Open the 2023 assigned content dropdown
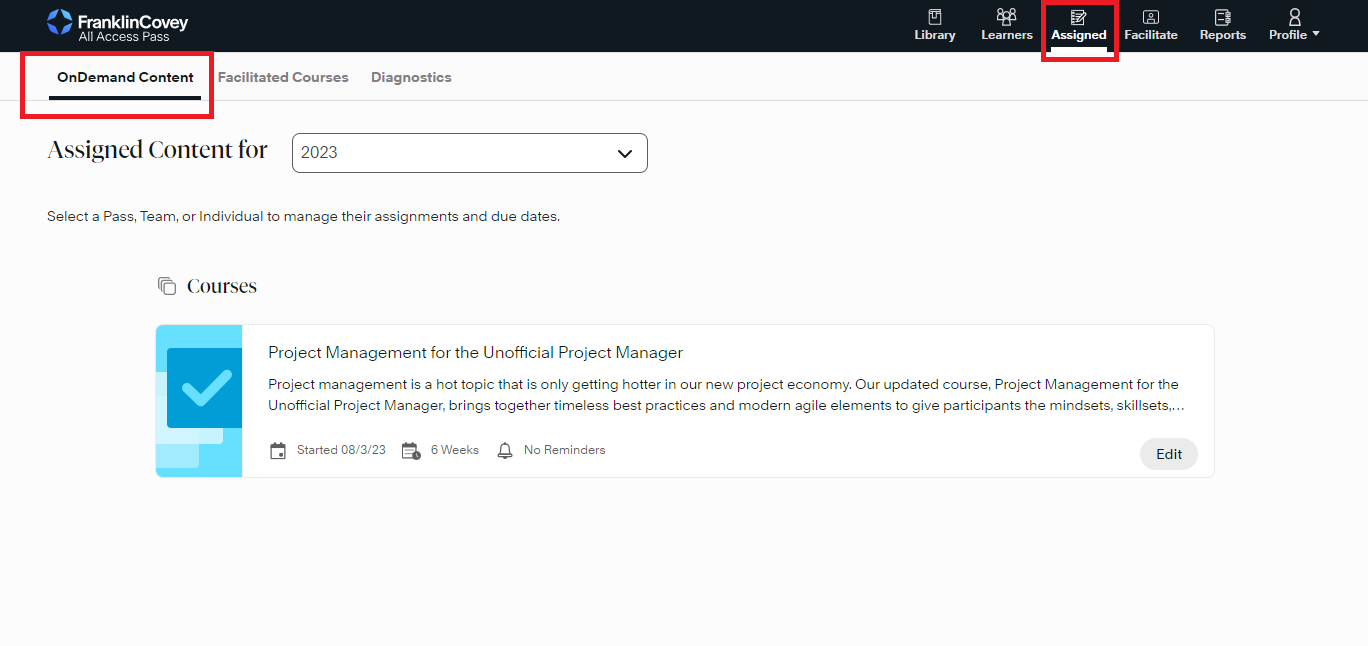The height and width of the screenshot is (646, 1368). coord(469,153)
